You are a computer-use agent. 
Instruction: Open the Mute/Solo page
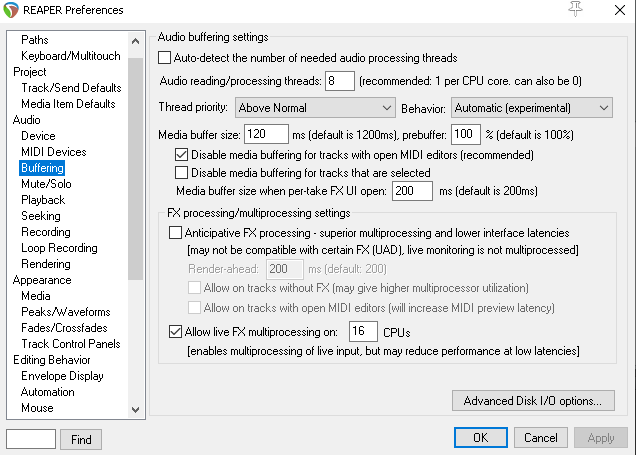46,184
